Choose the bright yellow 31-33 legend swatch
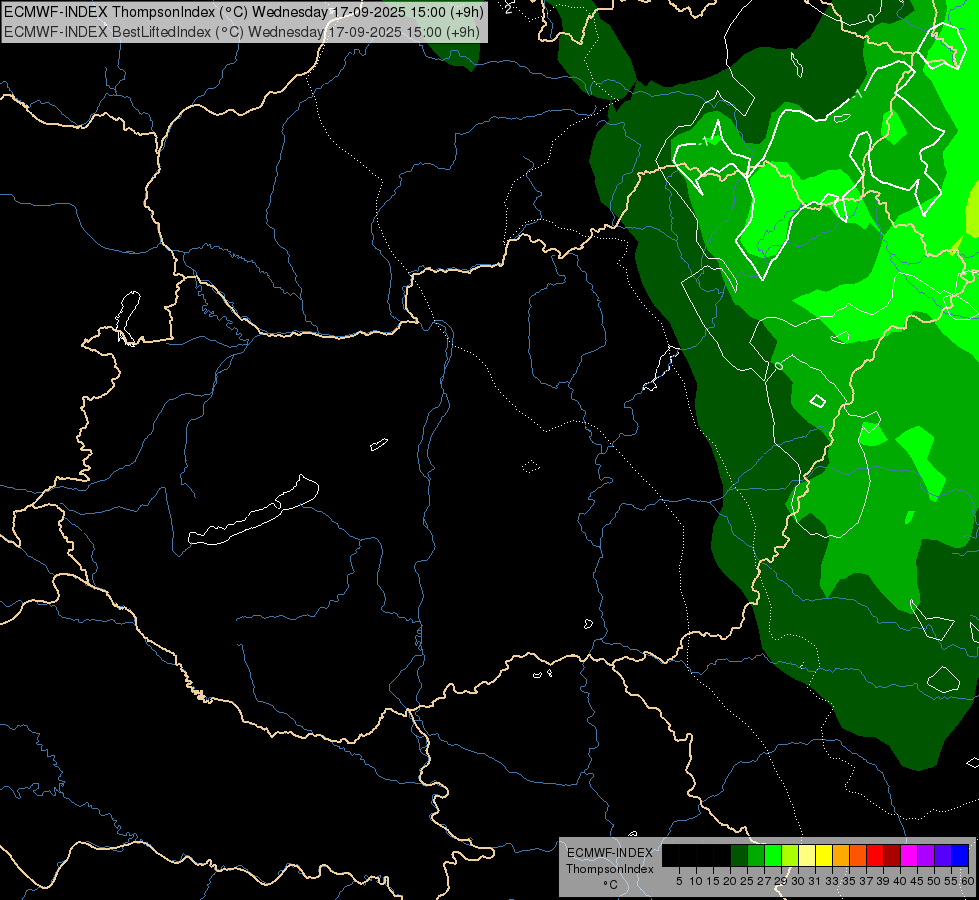This screenshot has height=900, width=979. tap(824, 855)
